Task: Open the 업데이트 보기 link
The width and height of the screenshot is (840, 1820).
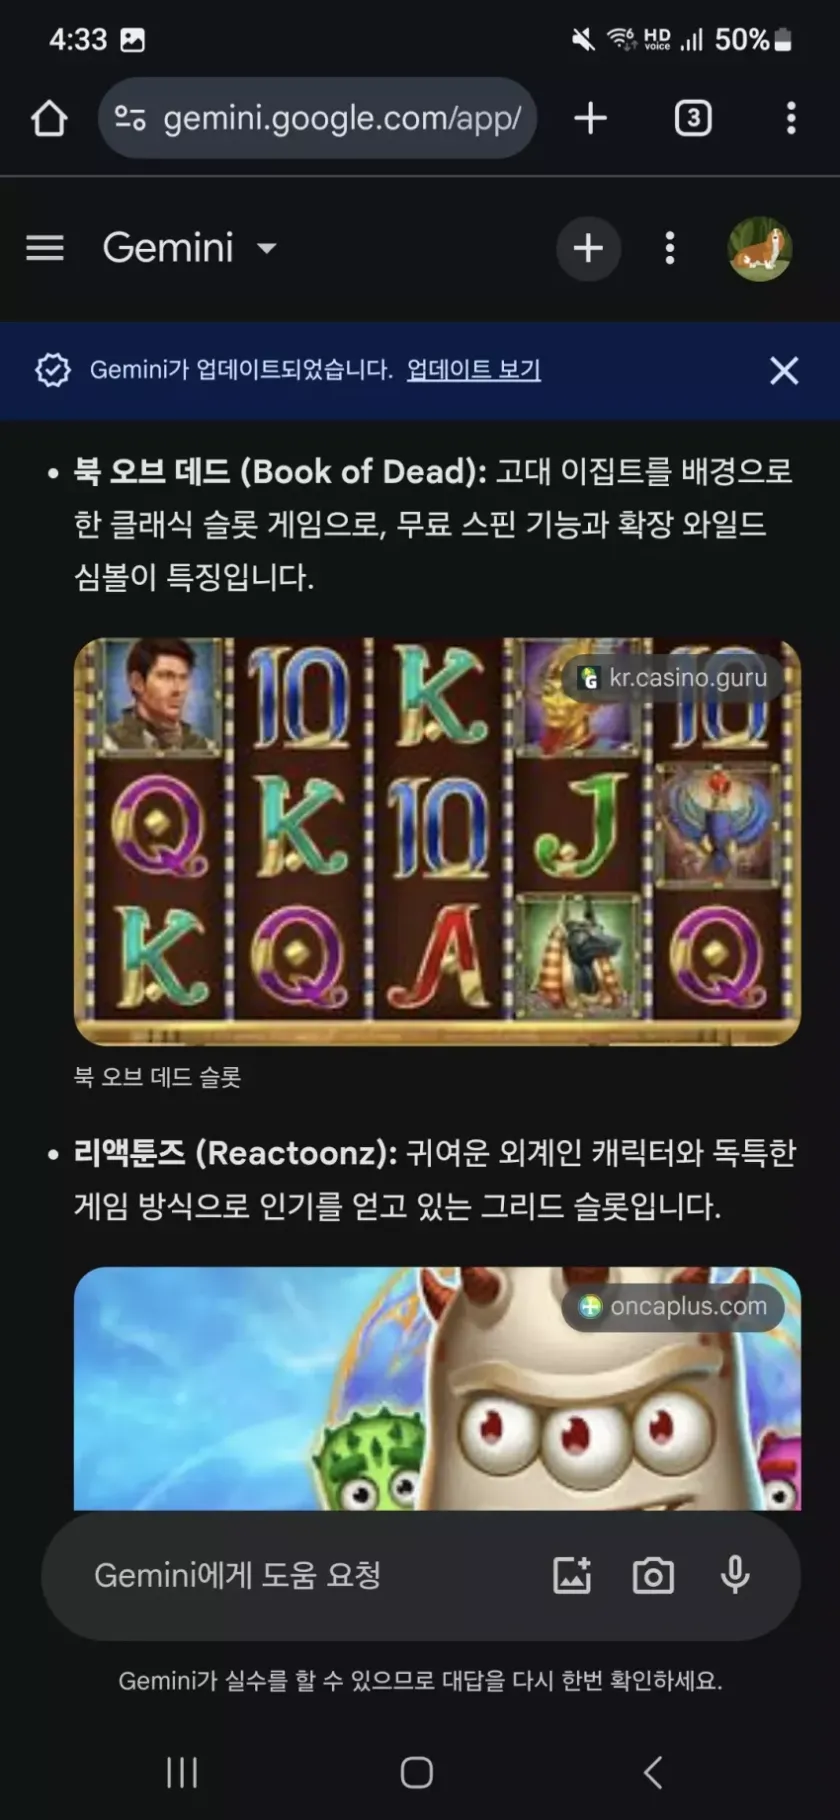Action: pos(473,370)
